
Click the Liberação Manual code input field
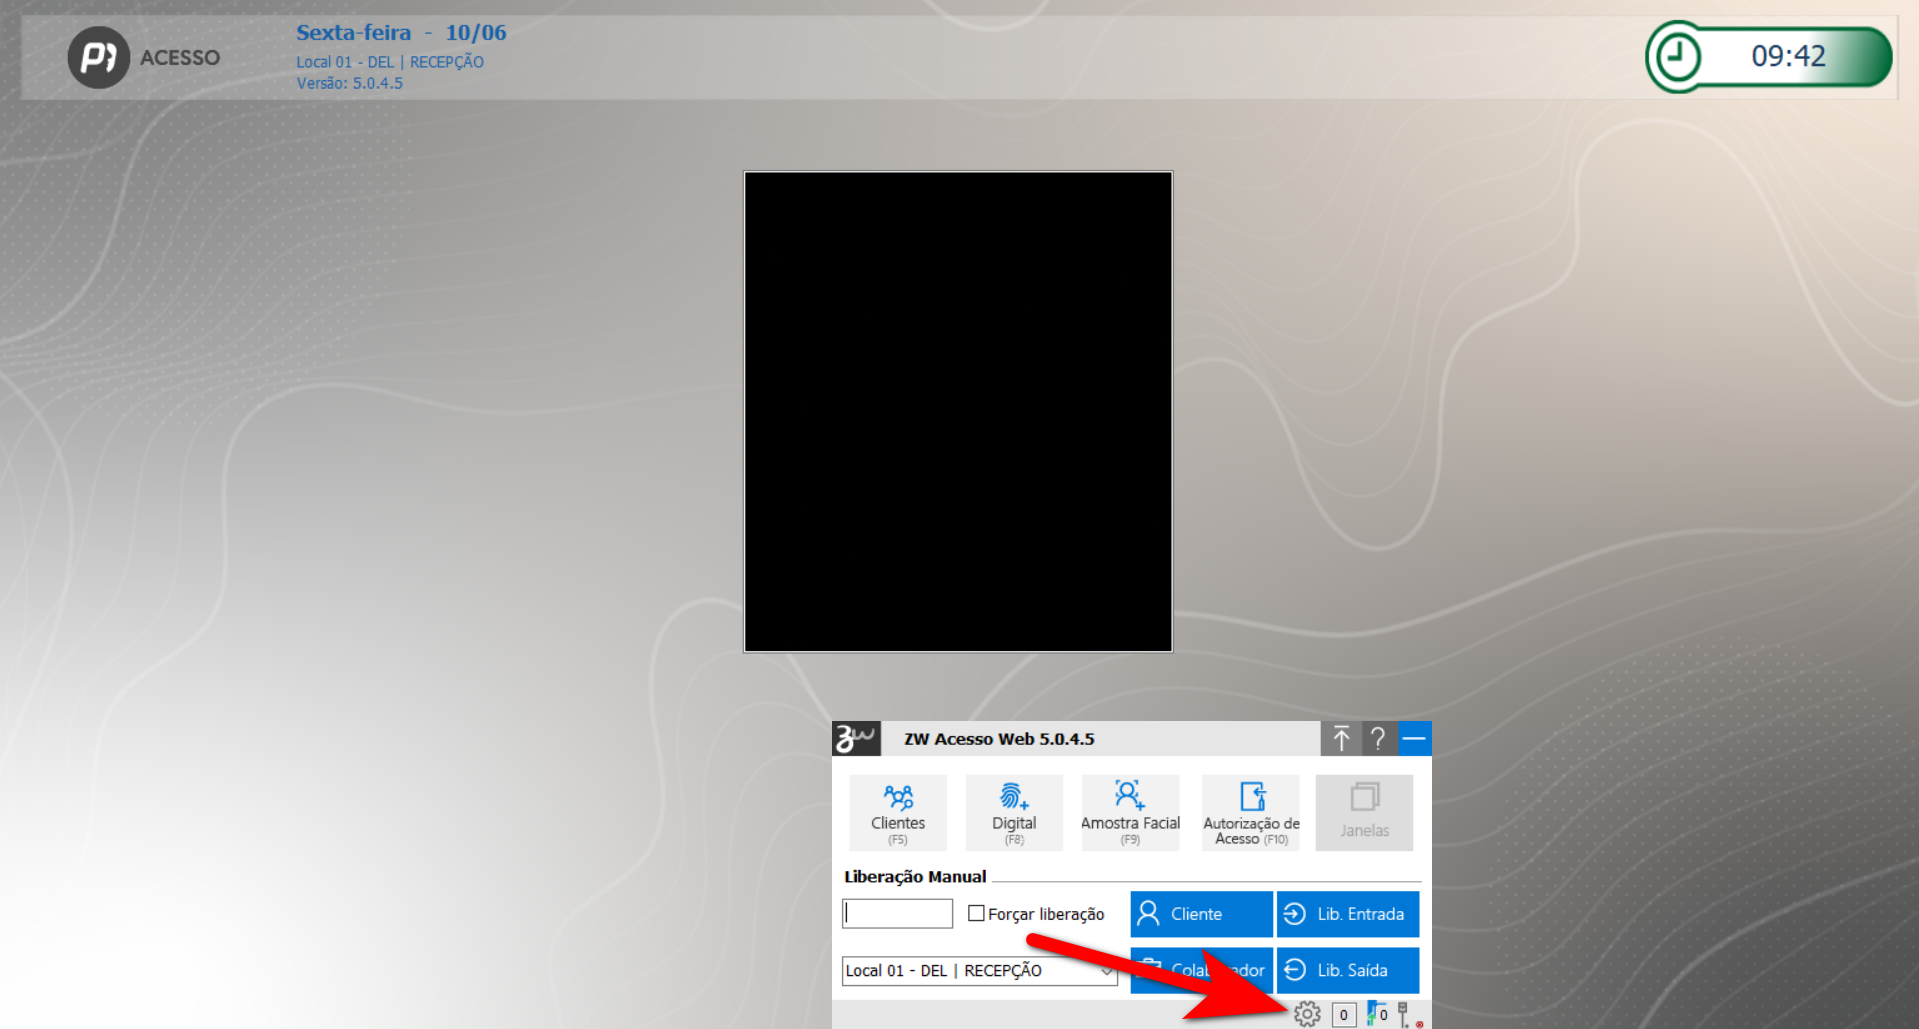point(897,913)
